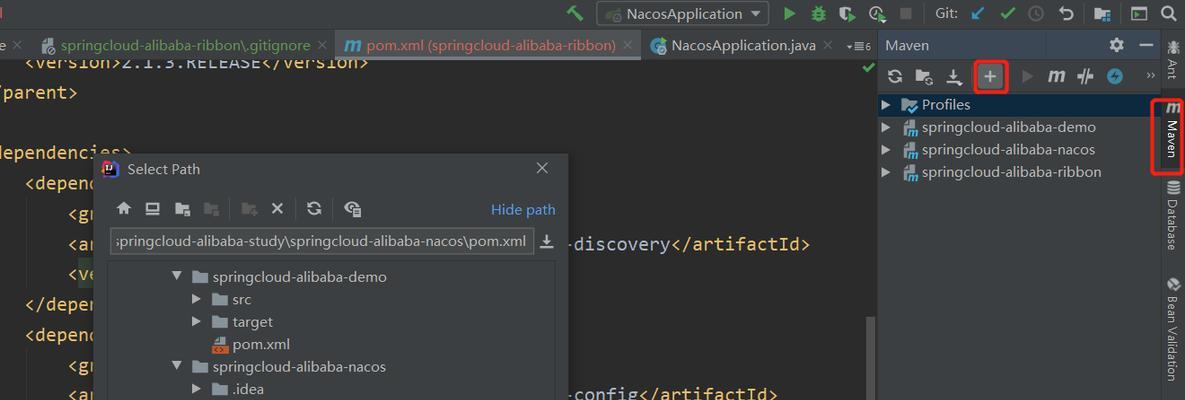Run NacosApplication with the green play button
Image resolution: width=1185 pixels, height=400 pixels.
(790, 14)
